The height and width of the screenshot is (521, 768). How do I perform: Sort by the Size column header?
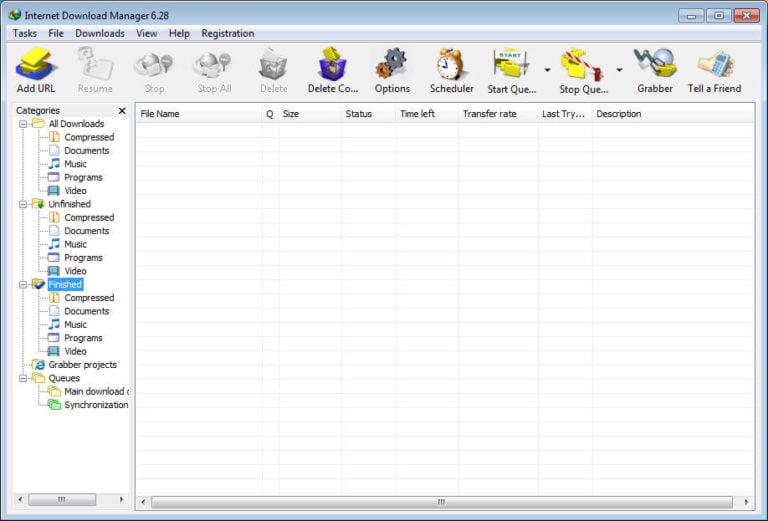310,114
